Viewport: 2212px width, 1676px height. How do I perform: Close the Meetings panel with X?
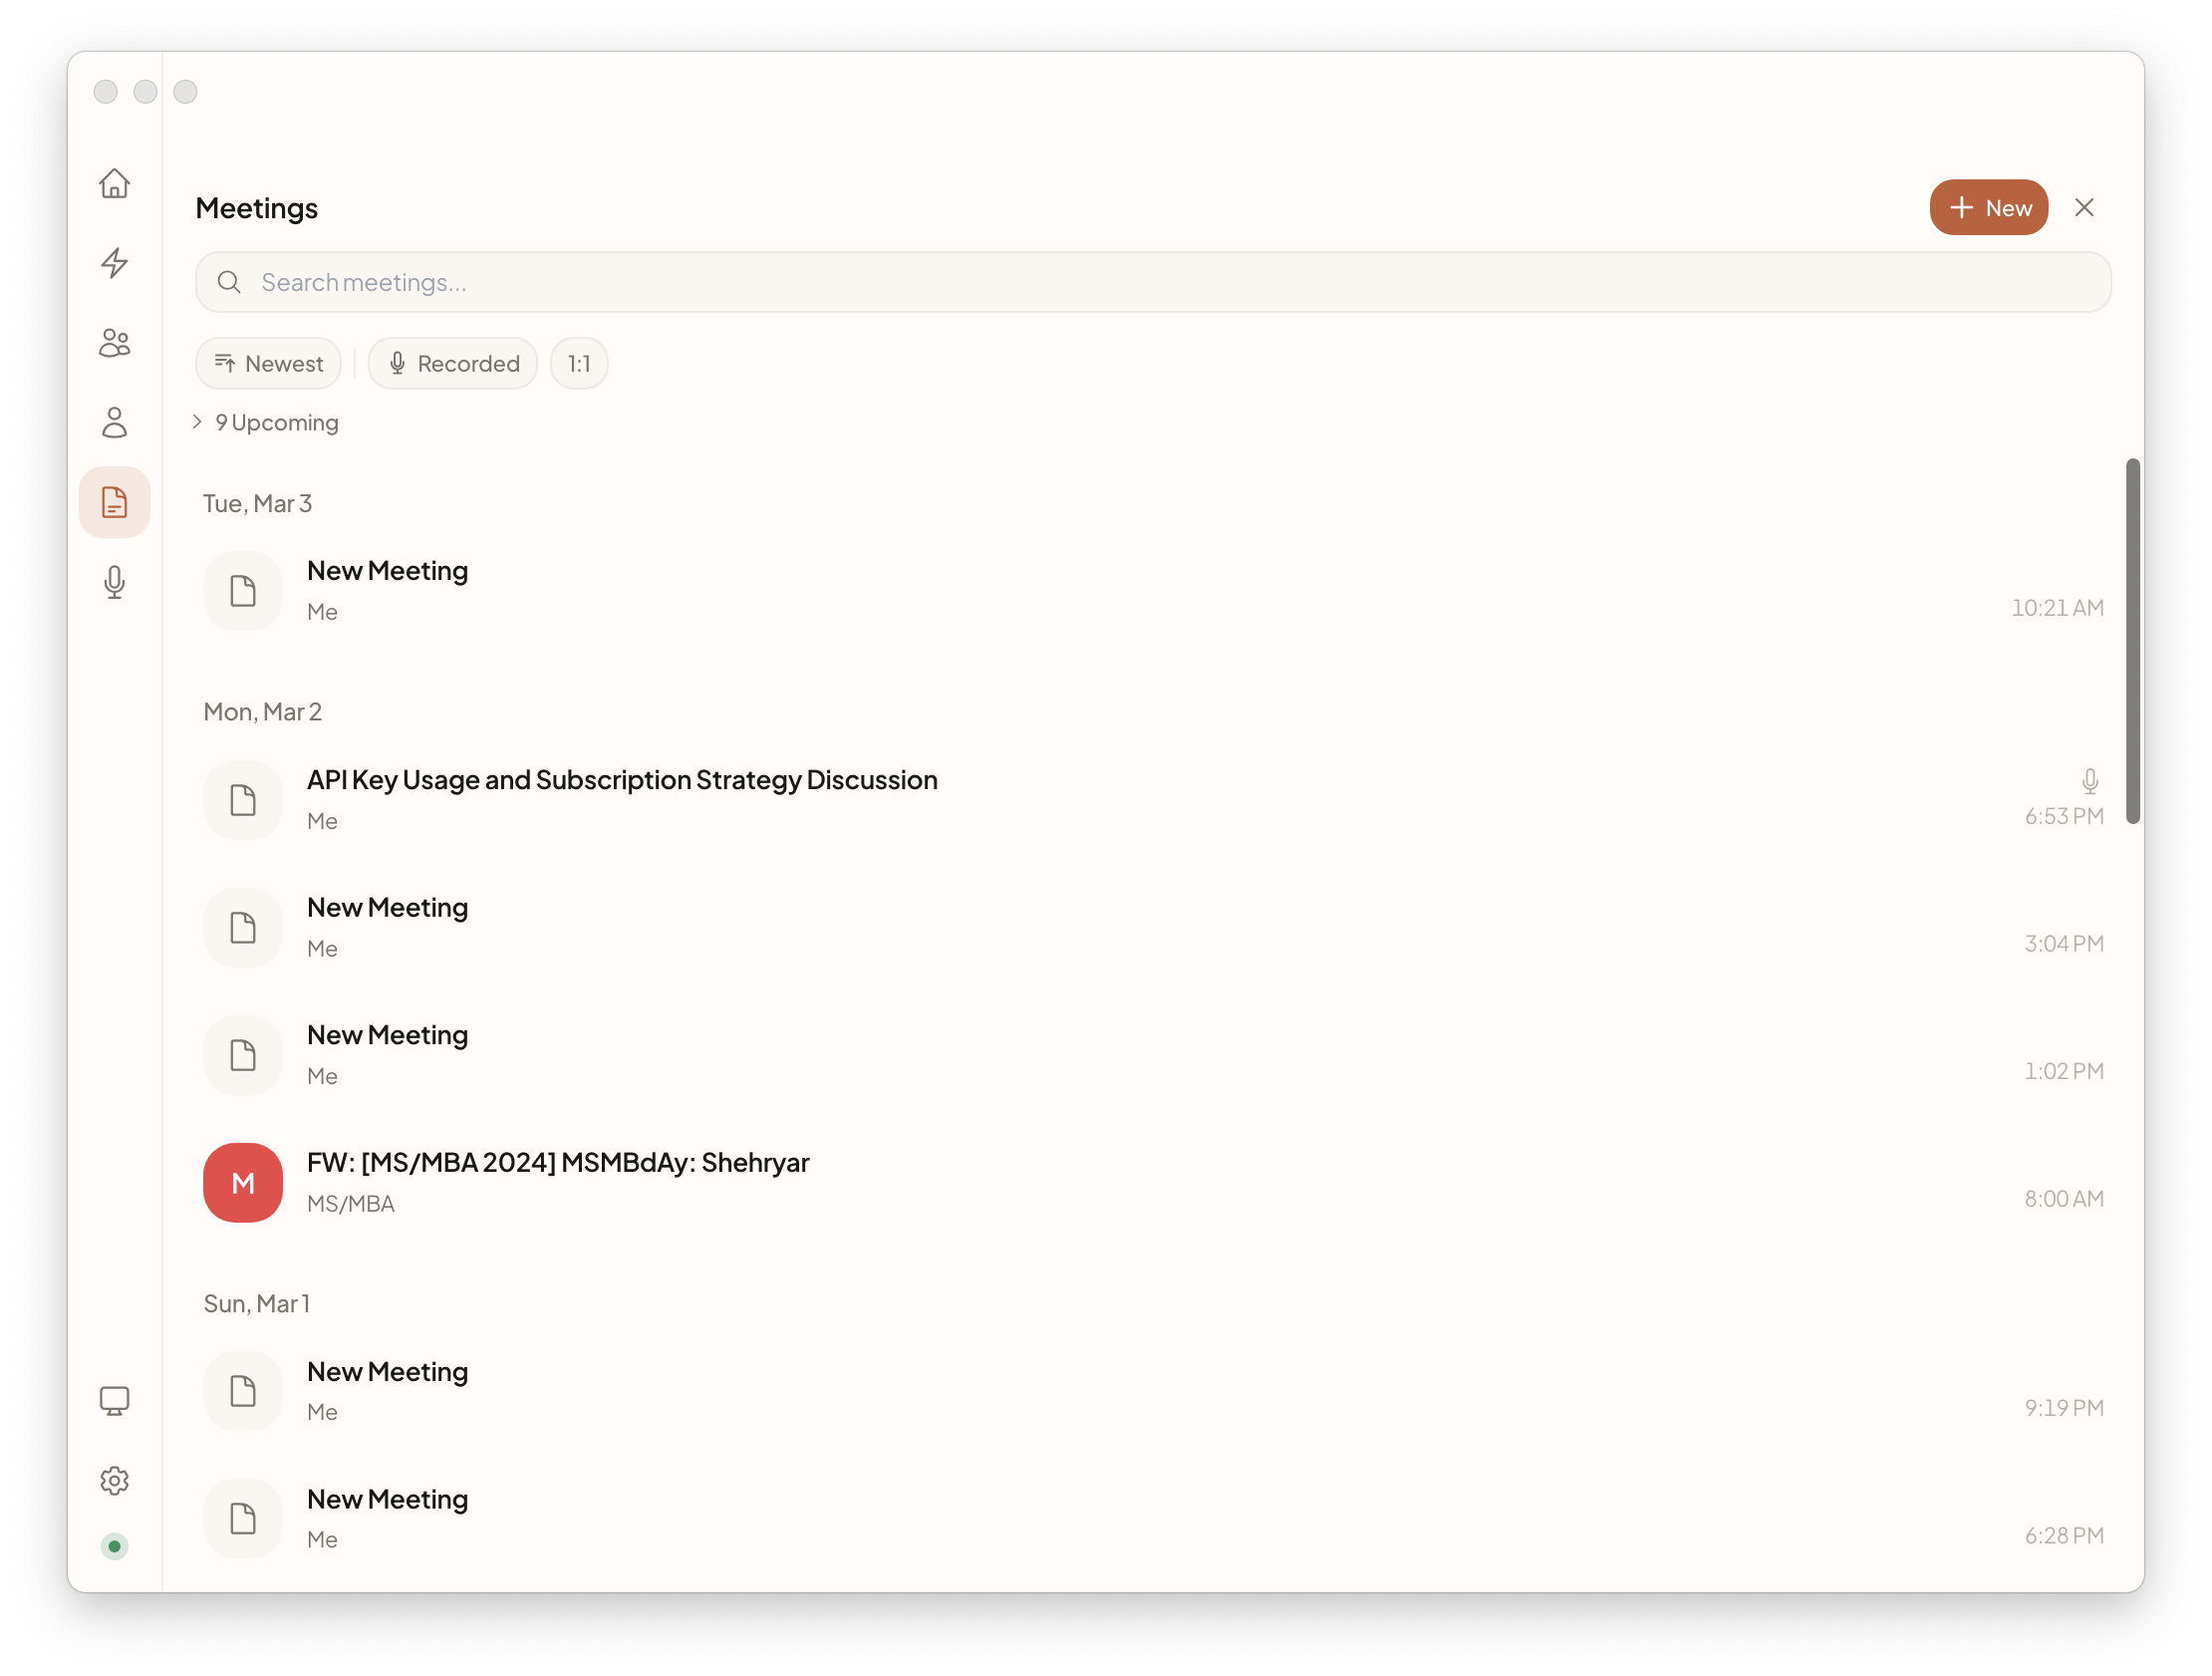click(2084, 207)
